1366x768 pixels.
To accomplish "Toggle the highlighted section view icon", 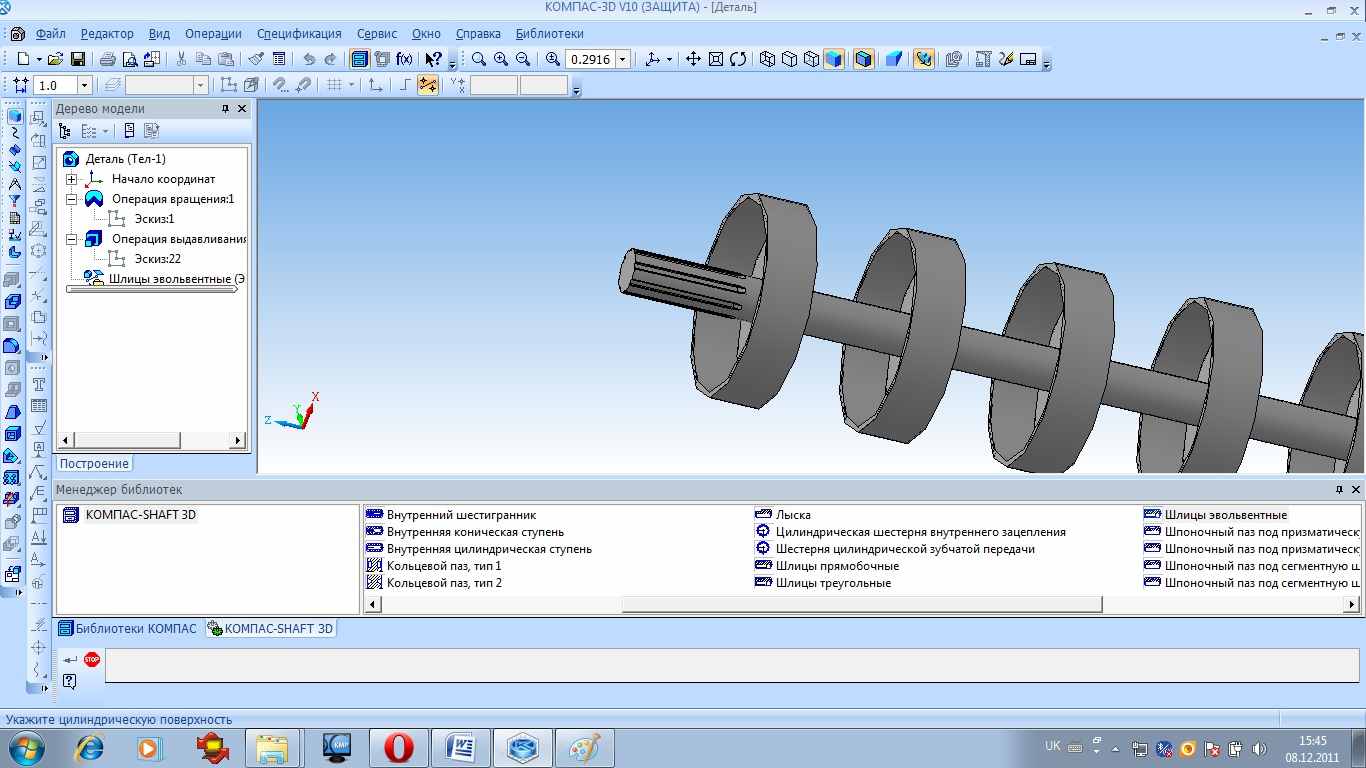I will pos(923,59).
